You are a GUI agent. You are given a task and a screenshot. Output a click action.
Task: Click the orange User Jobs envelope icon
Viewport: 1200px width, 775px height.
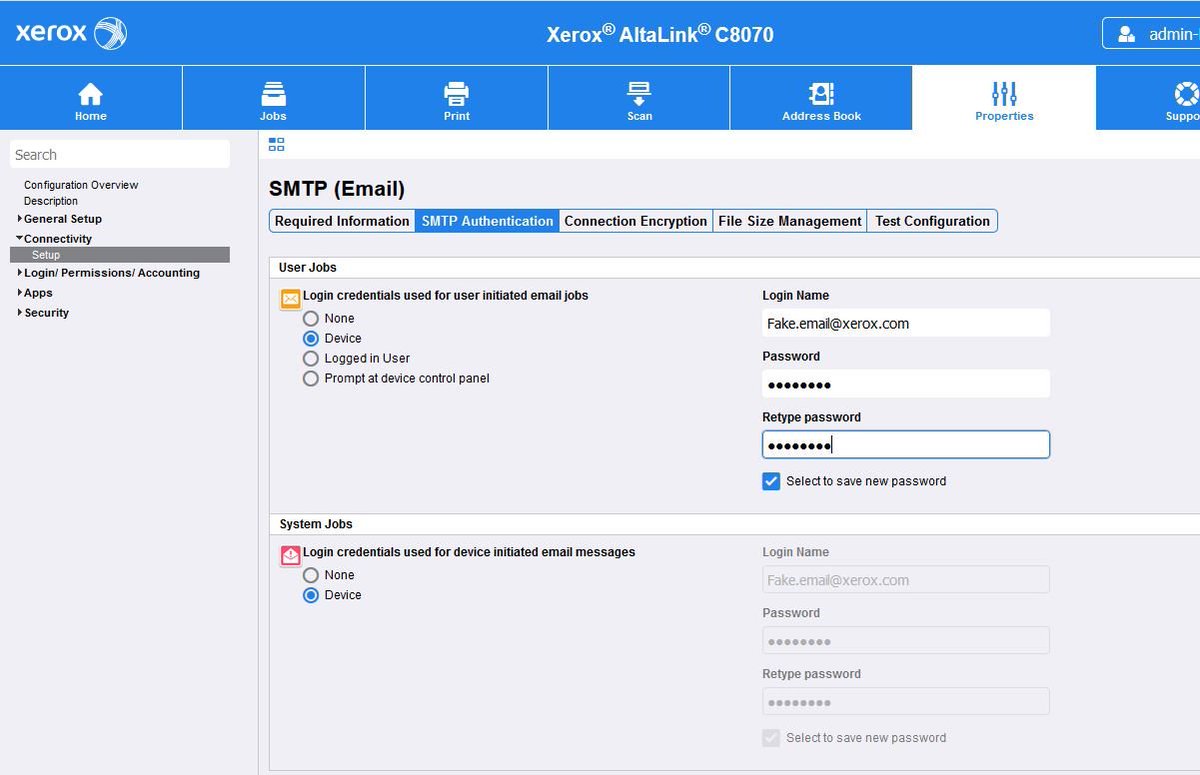290,298
